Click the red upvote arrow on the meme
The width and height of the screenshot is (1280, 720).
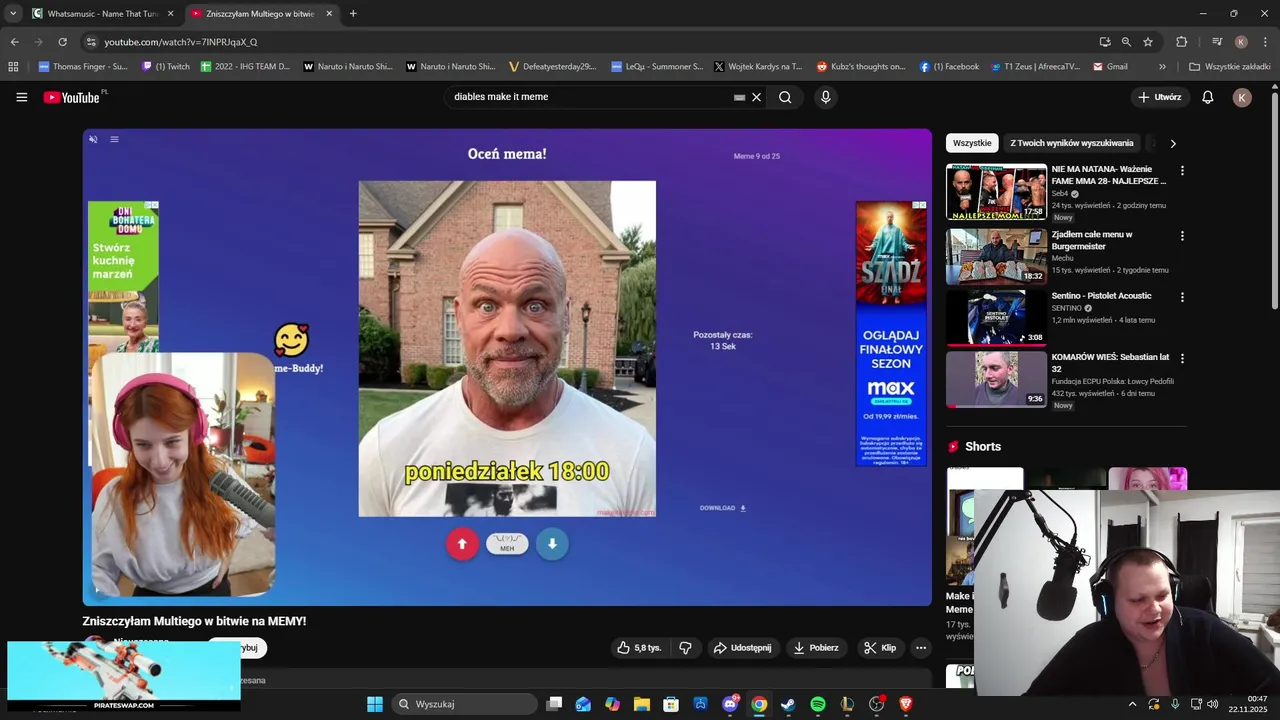pos(462,544)
